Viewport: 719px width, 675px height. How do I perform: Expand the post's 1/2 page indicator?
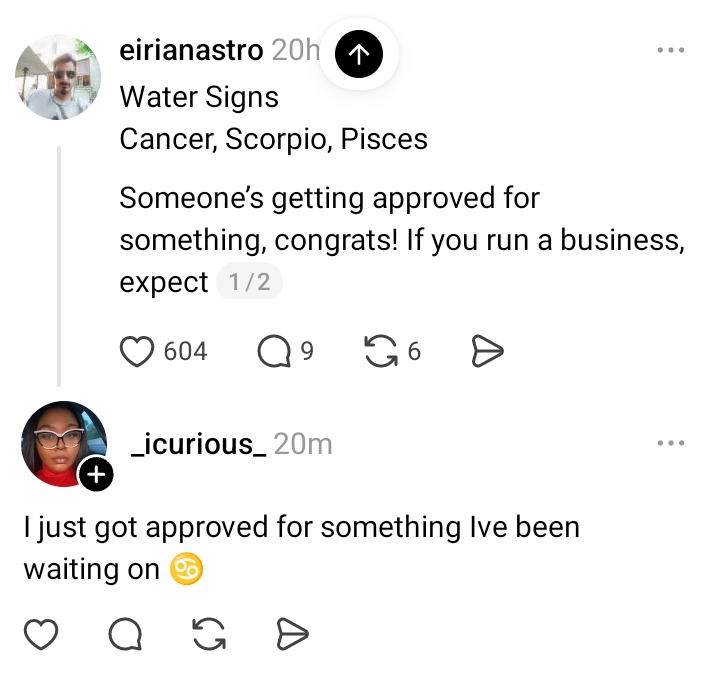click(249, 283)
